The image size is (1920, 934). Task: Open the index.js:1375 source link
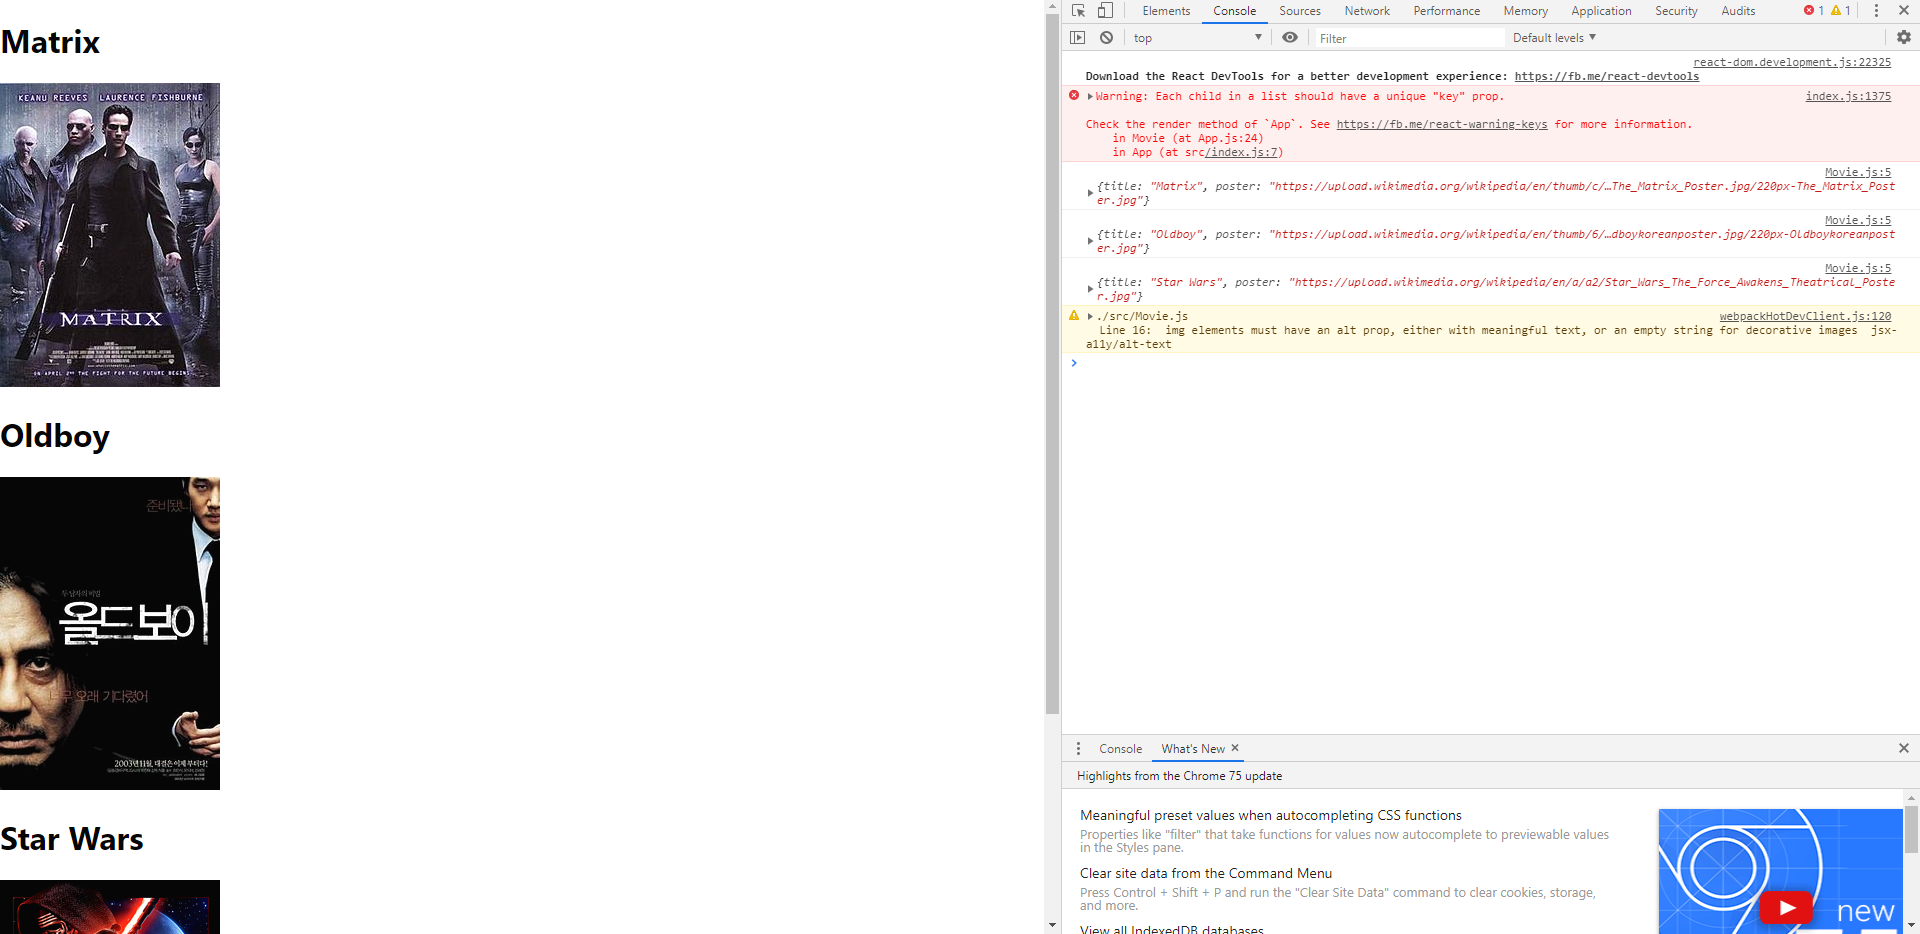(x=1848, y=96)
